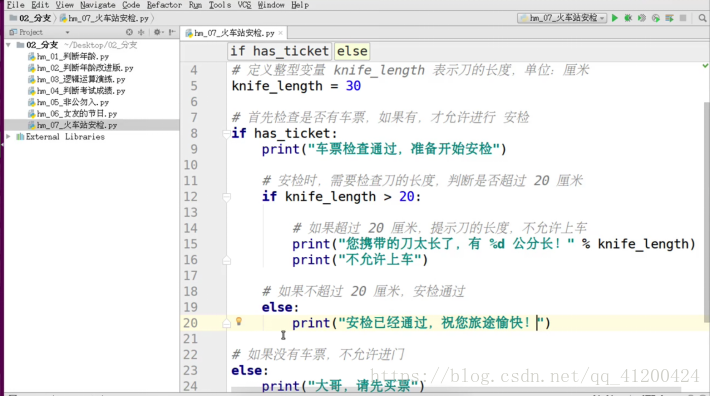Hide the Project panel with hide icon
The width and height of the screenshot is (711, 396).
[172, 32]
